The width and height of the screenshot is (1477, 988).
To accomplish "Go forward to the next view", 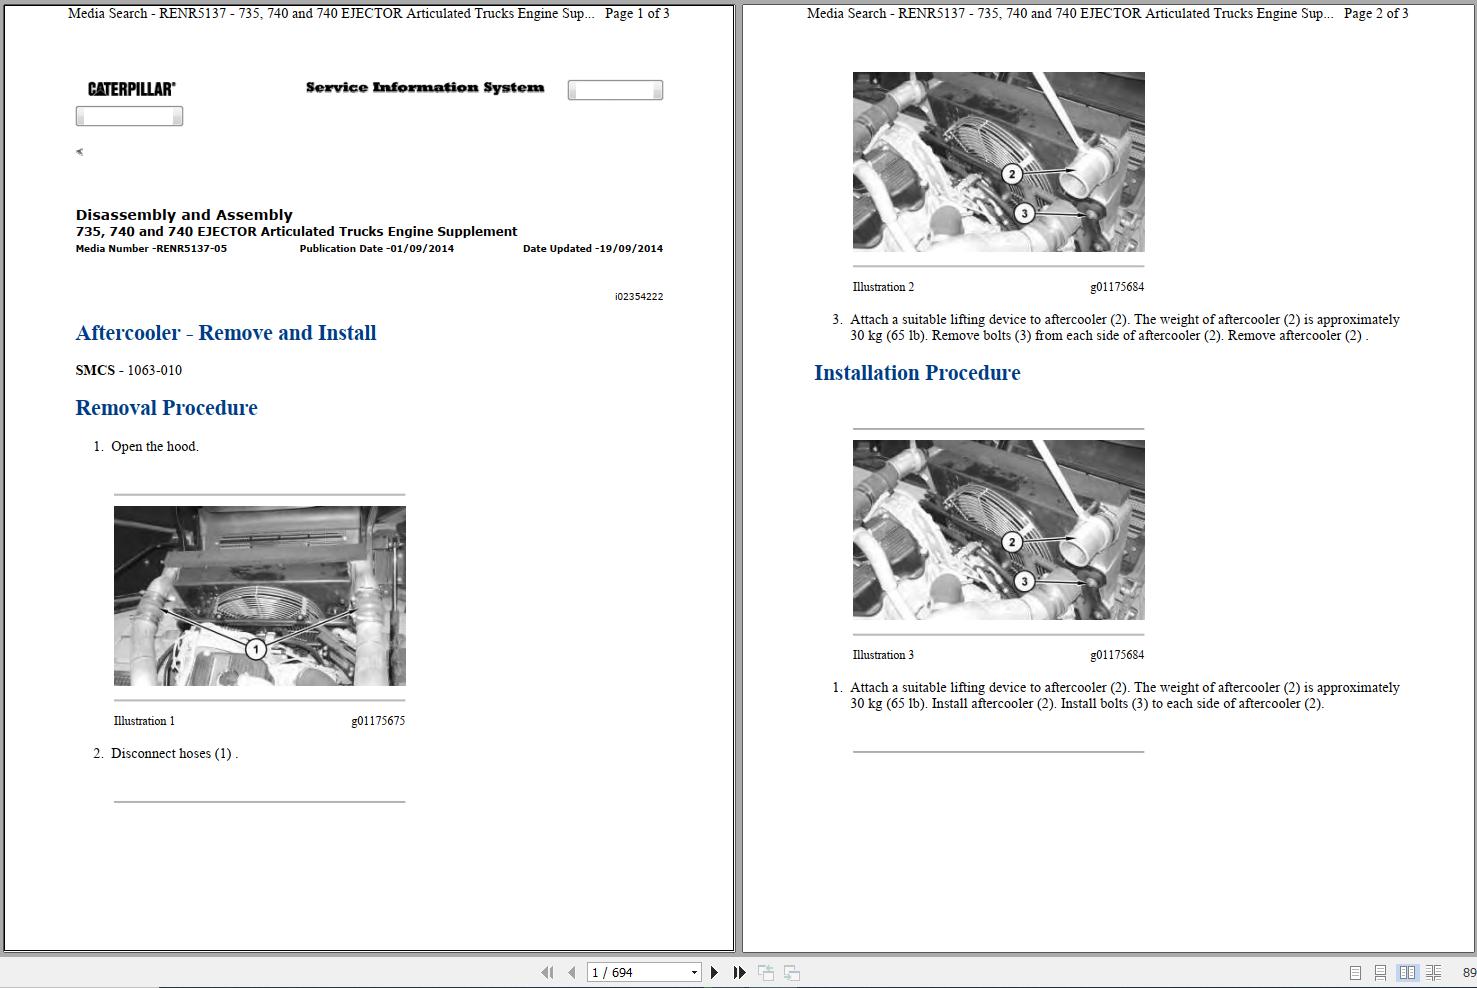I will [x=791, y=971].
